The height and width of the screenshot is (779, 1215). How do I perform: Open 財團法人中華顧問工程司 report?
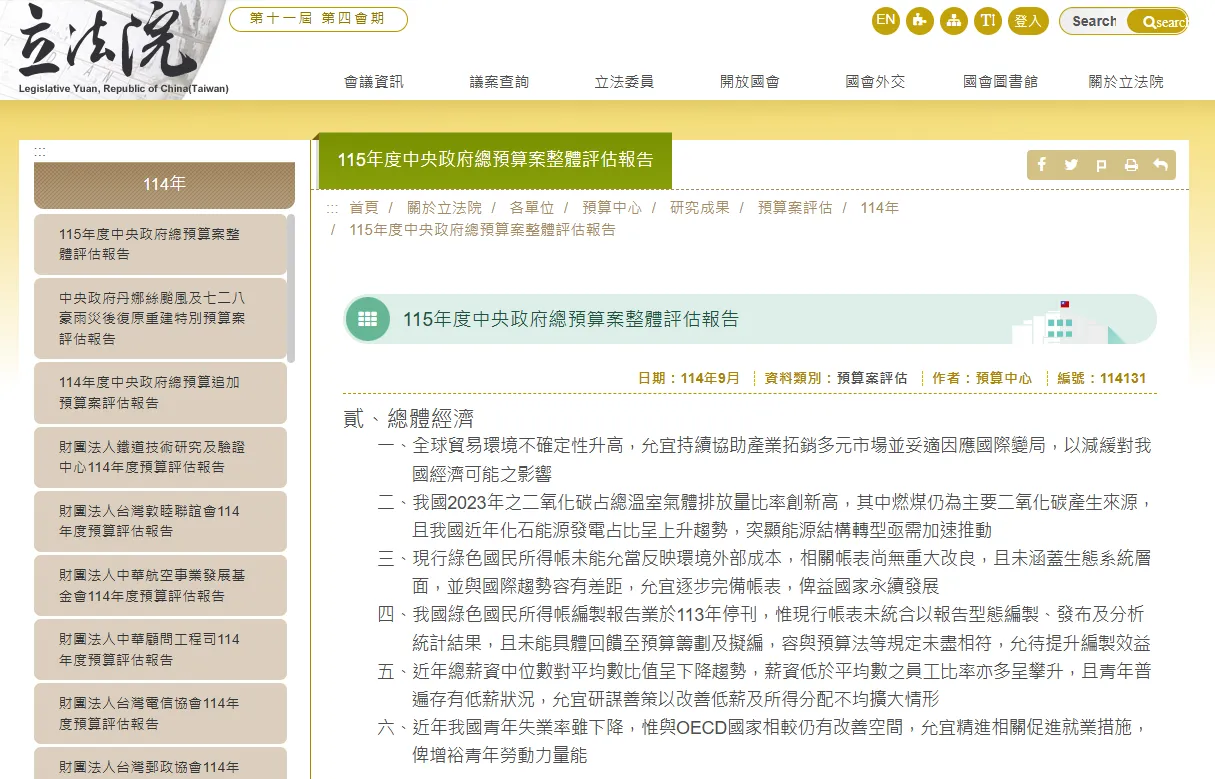pos(160,650)
